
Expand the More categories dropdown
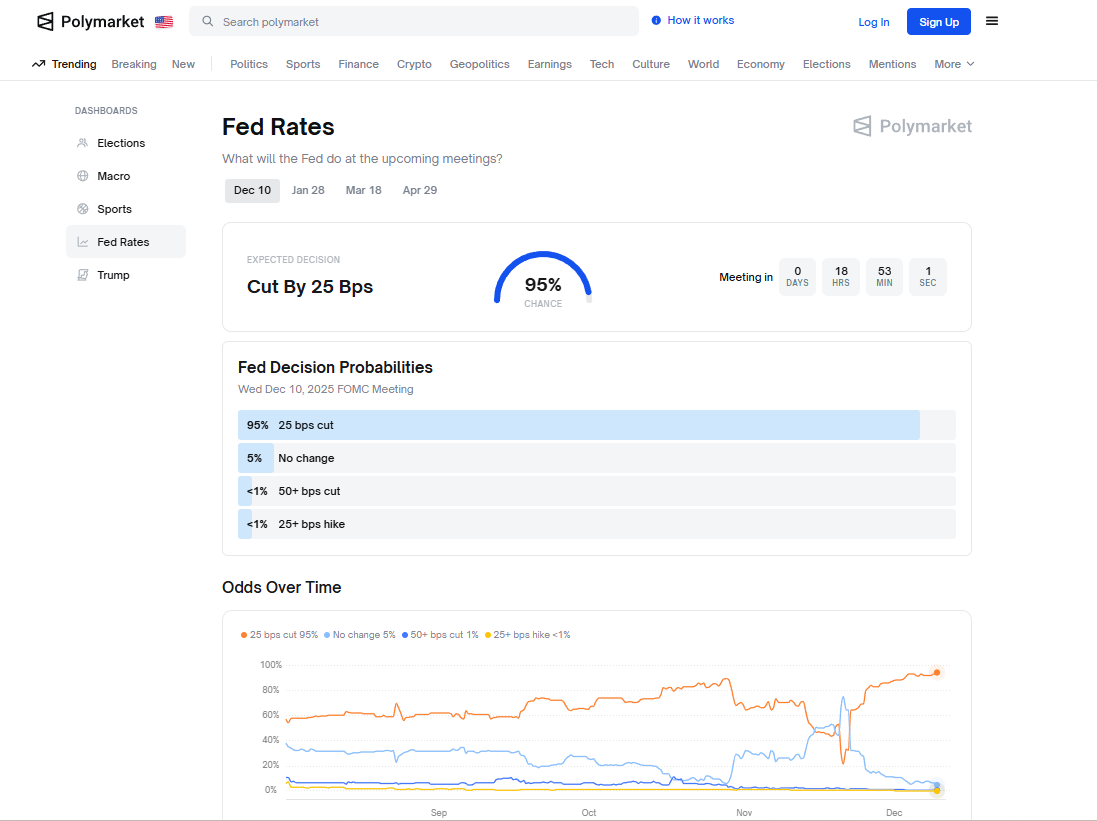tap(954, 64)
